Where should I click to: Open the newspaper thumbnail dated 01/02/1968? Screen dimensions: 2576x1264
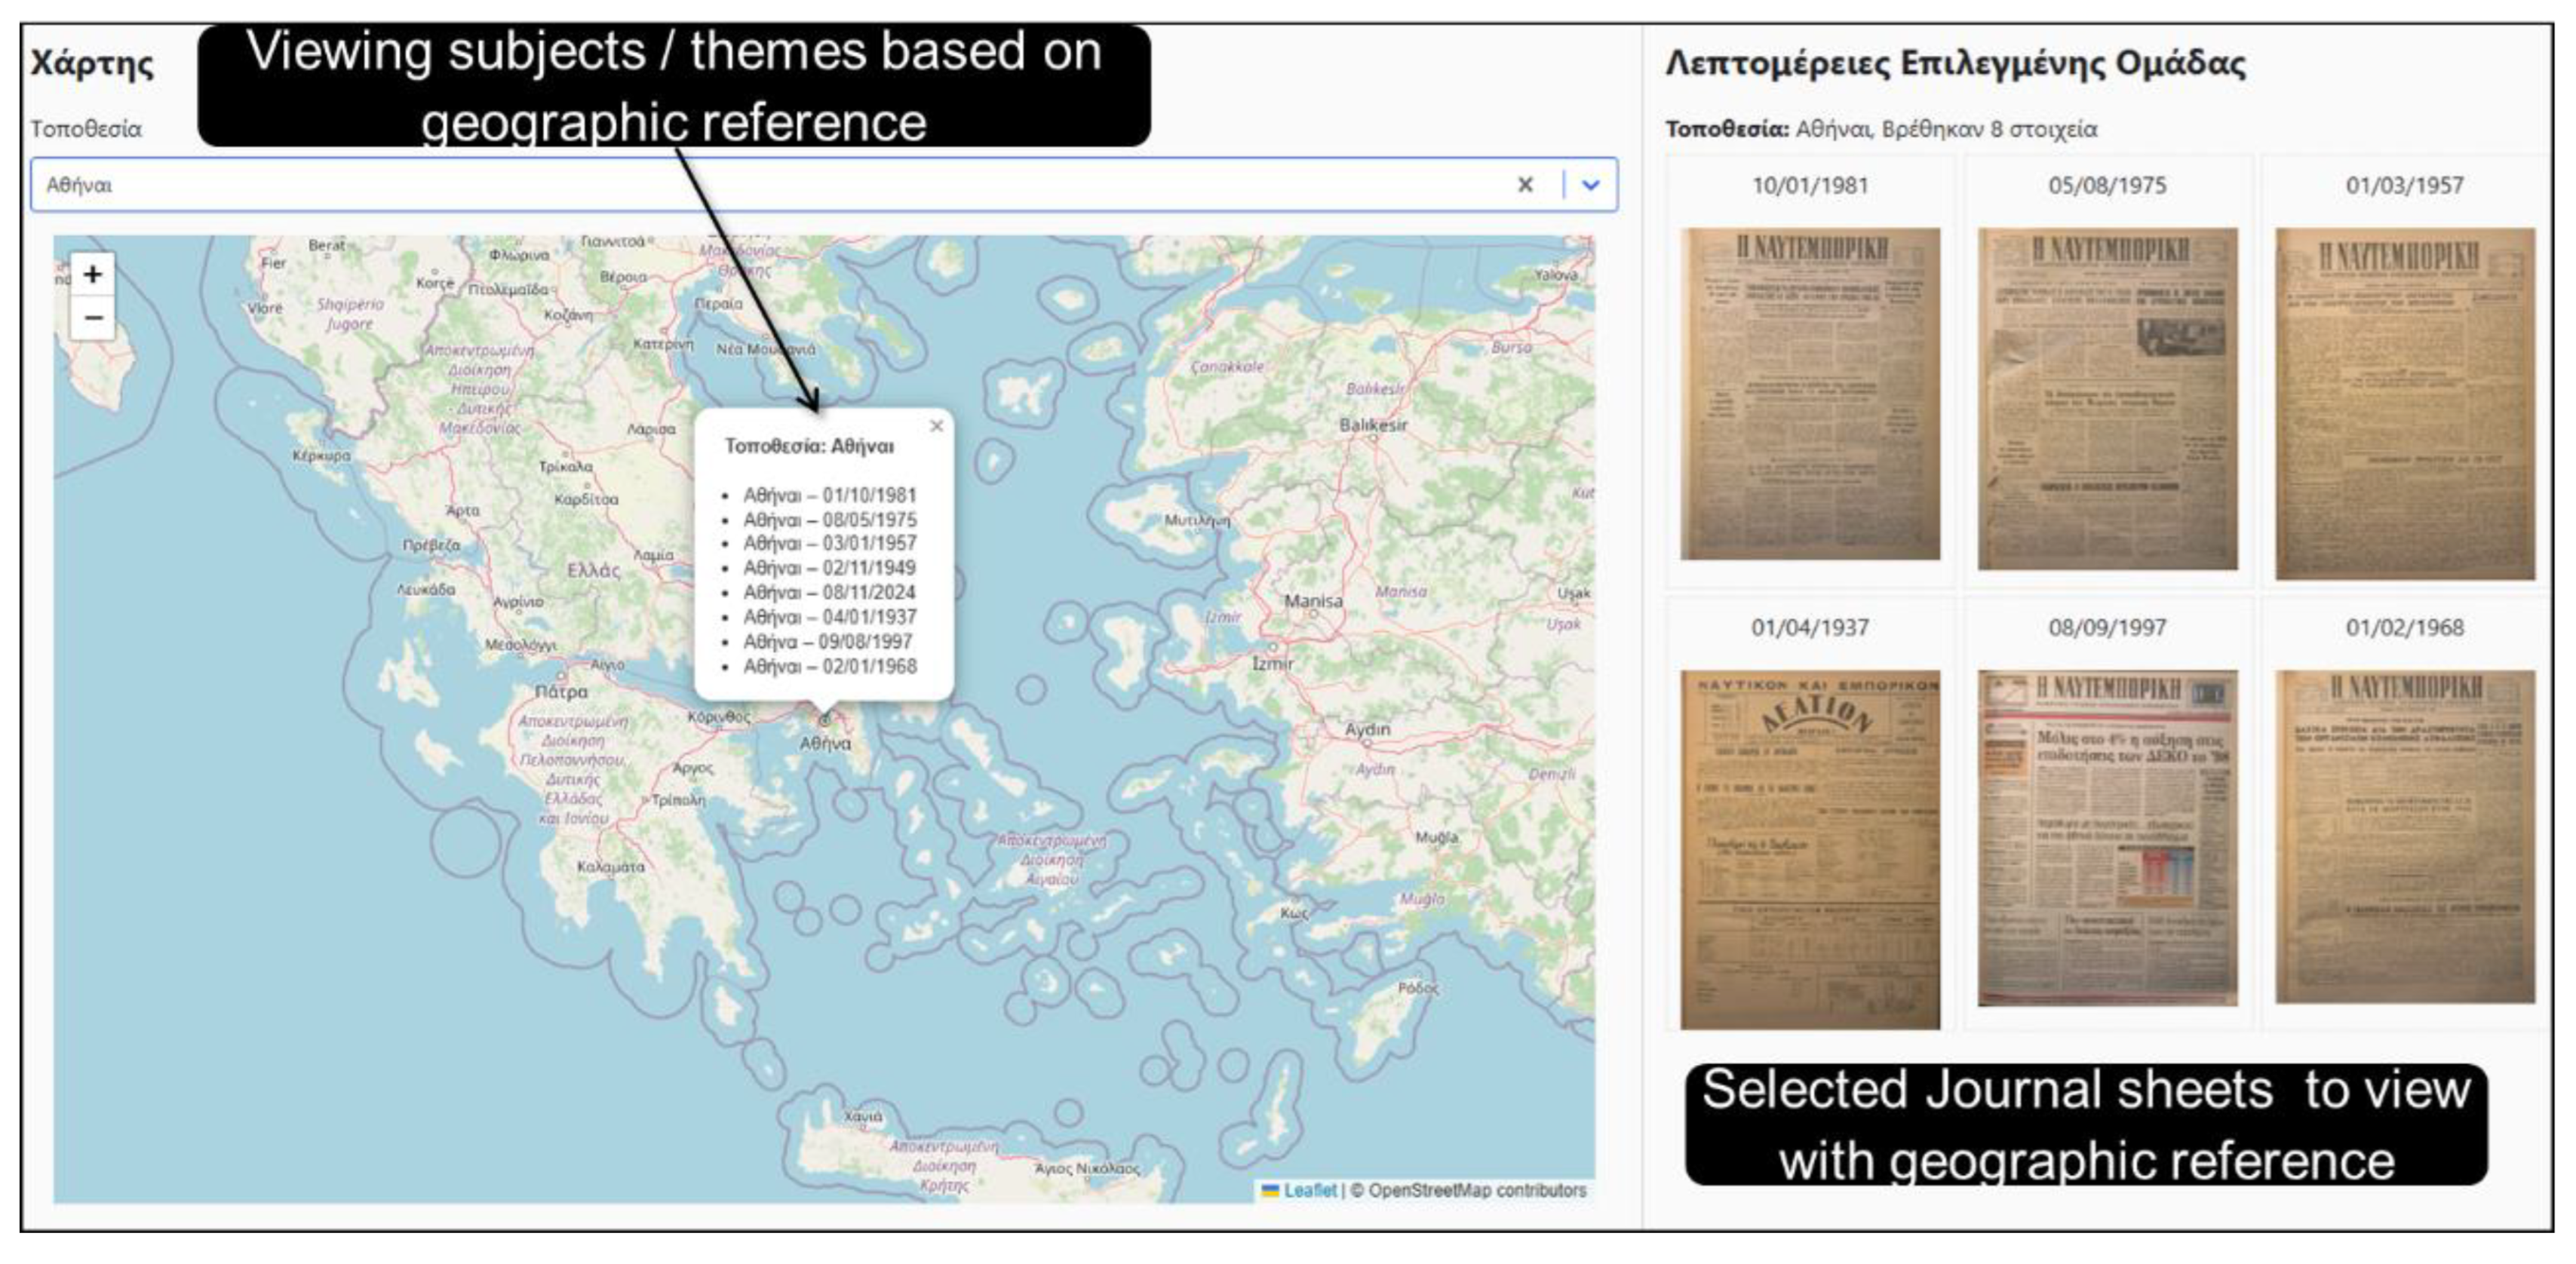(2405, 837)
